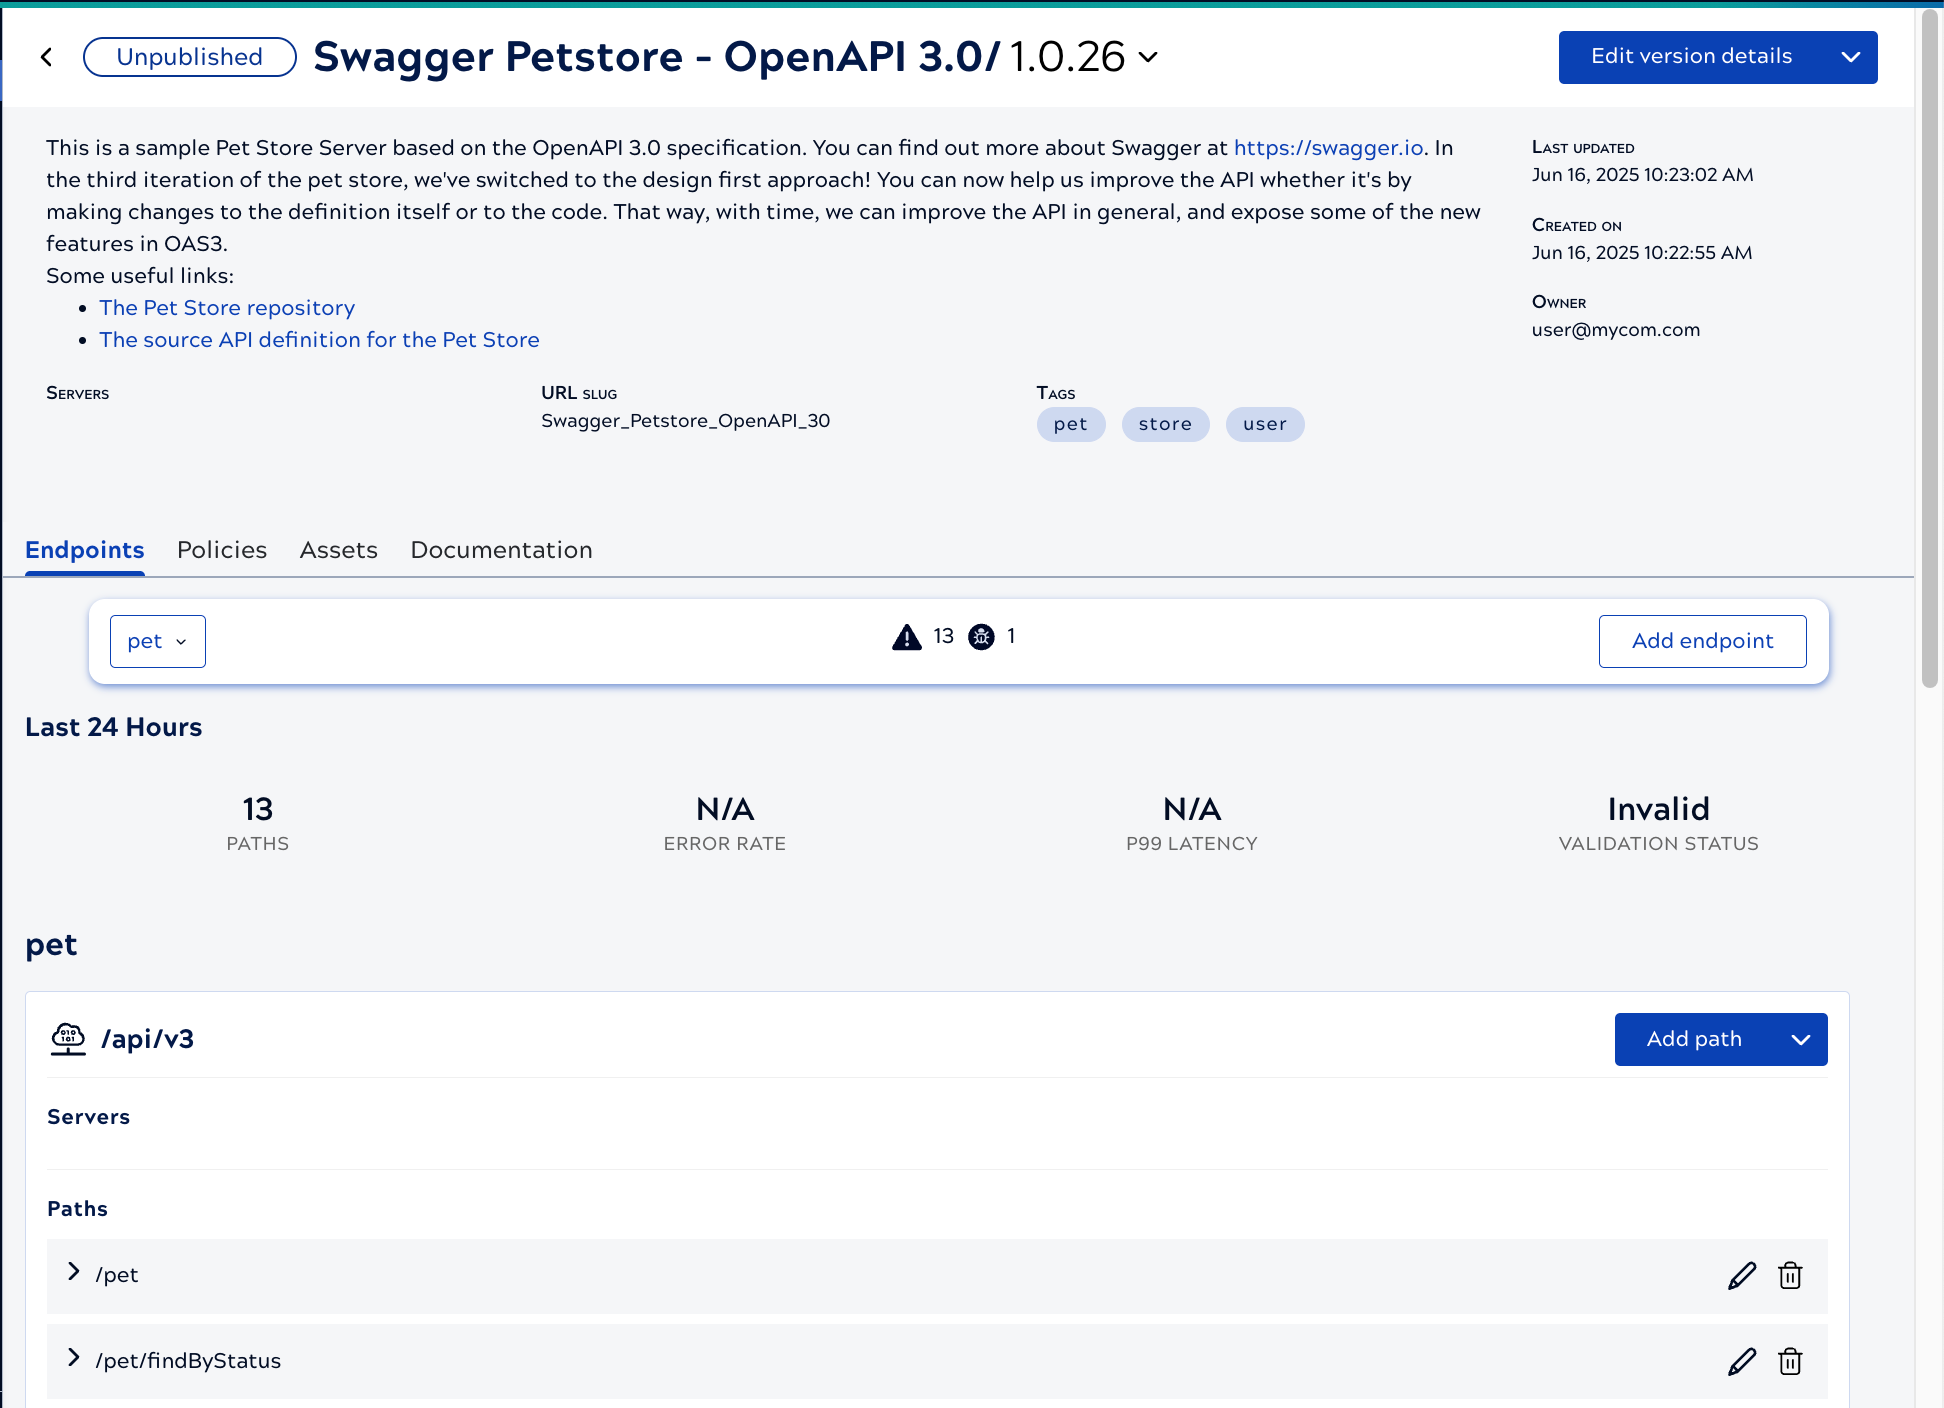Open the Add path dropdown arrow

pyautogui.click(x=1800, y=1040)
